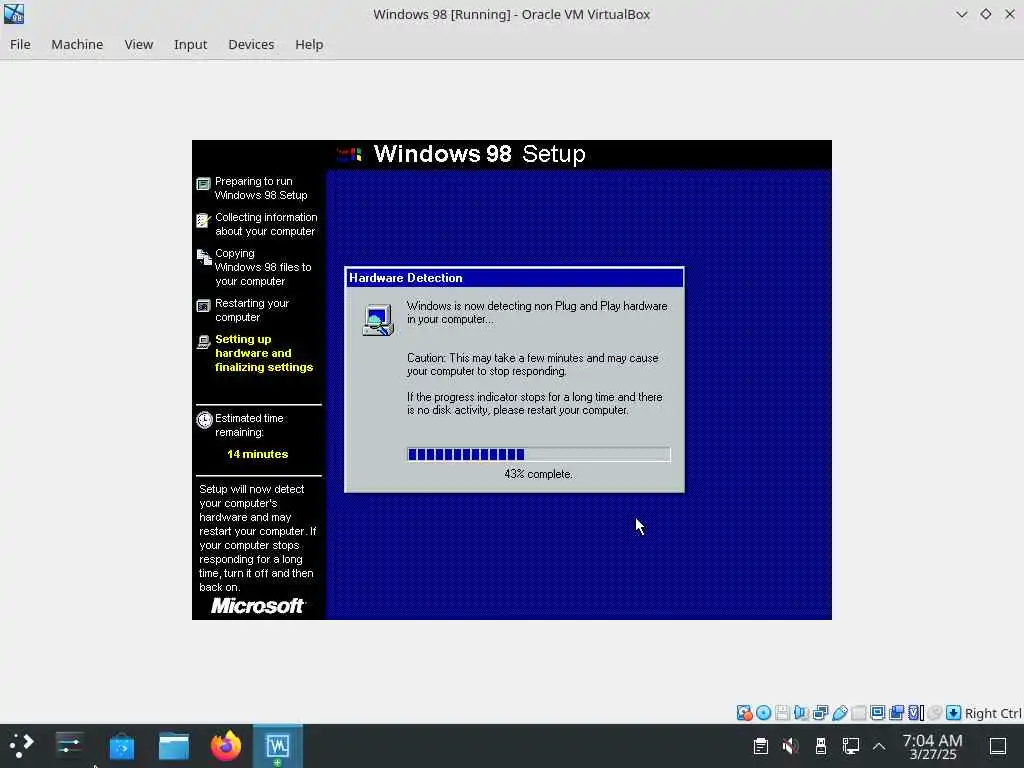Click 'Collecting information about your computer' step

click(266, 224)
